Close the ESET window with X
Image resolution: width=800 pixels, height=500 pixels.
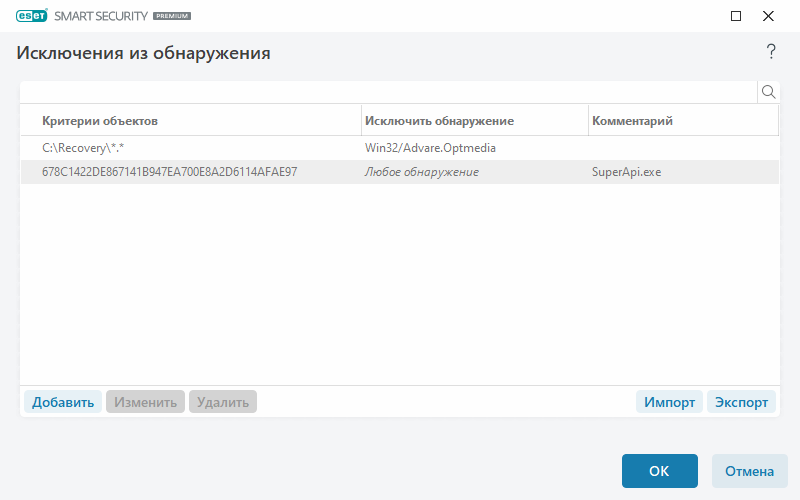768,16
